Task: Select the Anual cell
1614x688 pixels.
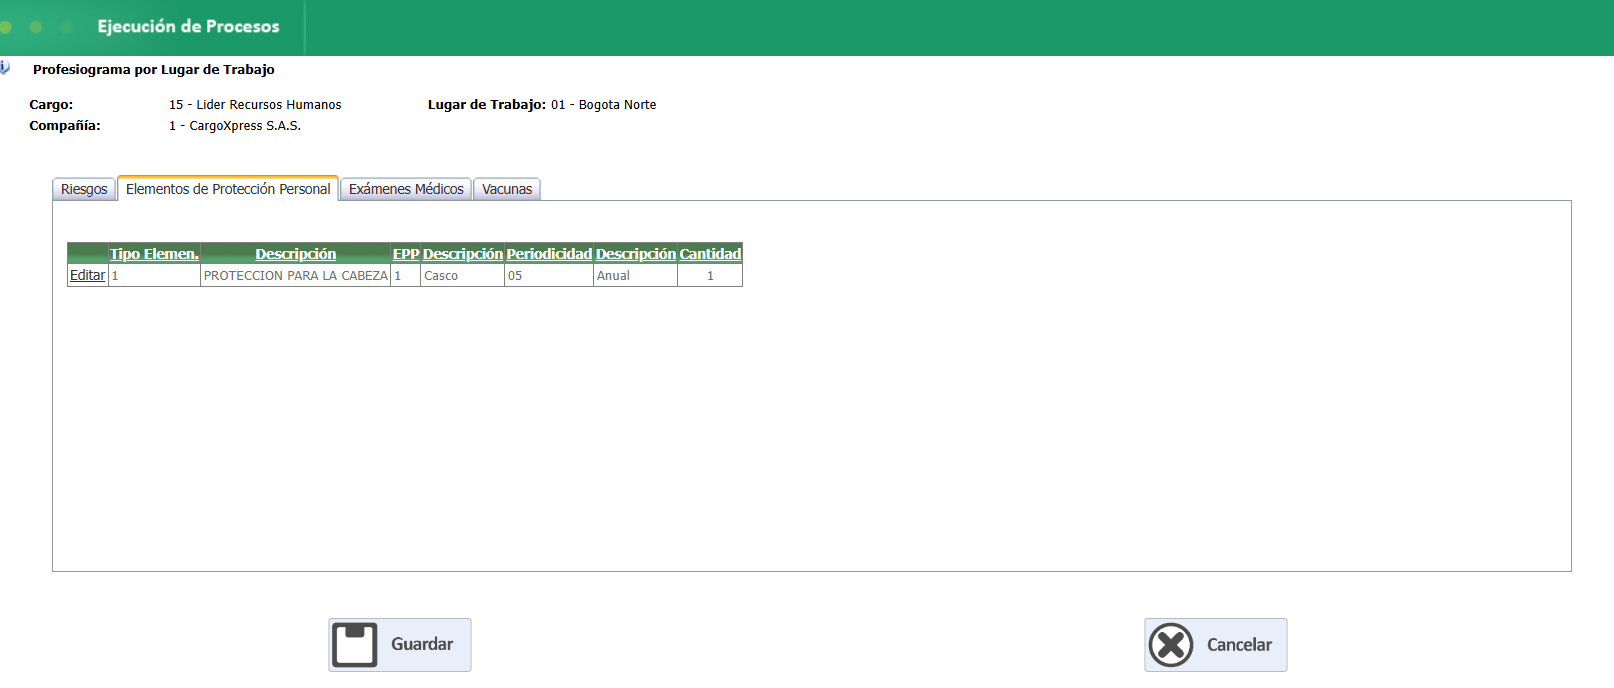Action: 636,276
